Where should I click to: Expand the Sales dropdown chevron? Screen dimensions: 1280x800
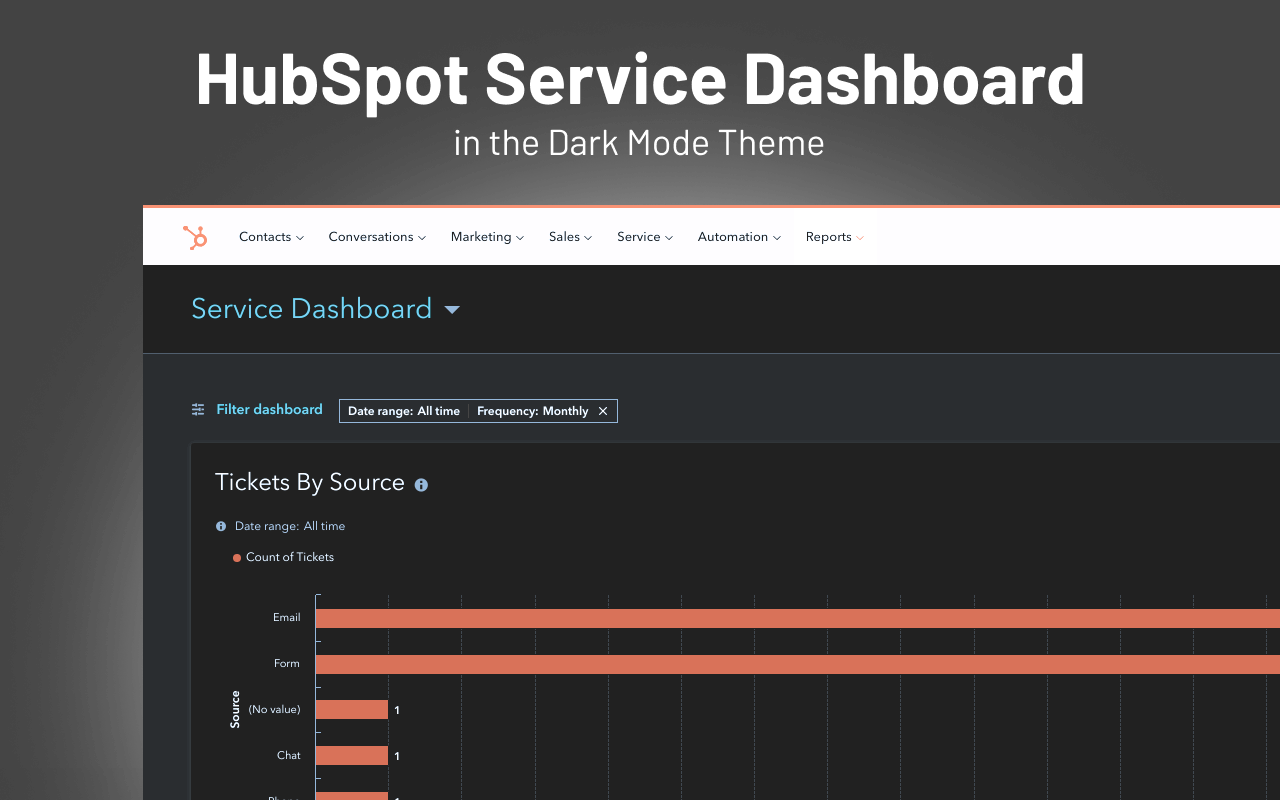[x=588, y=237]
